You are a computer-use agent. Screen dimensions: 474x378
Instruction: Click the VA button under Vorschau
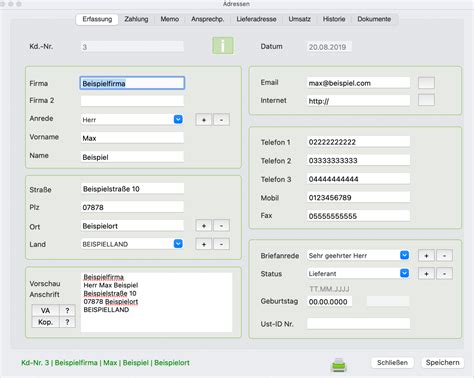pyautogui.click(x=45, y=311)
